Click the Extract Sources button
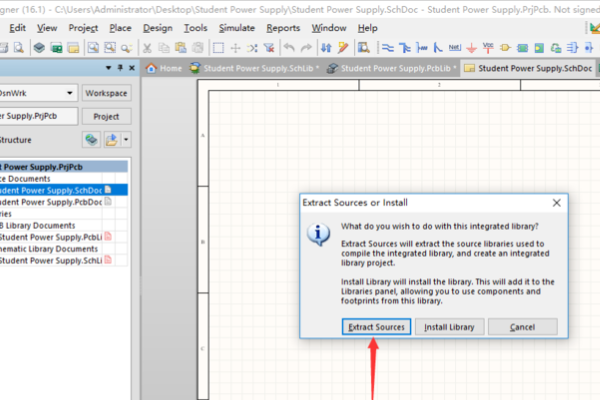Viewport: 600px width, 400px height. [x=375, y=327]
